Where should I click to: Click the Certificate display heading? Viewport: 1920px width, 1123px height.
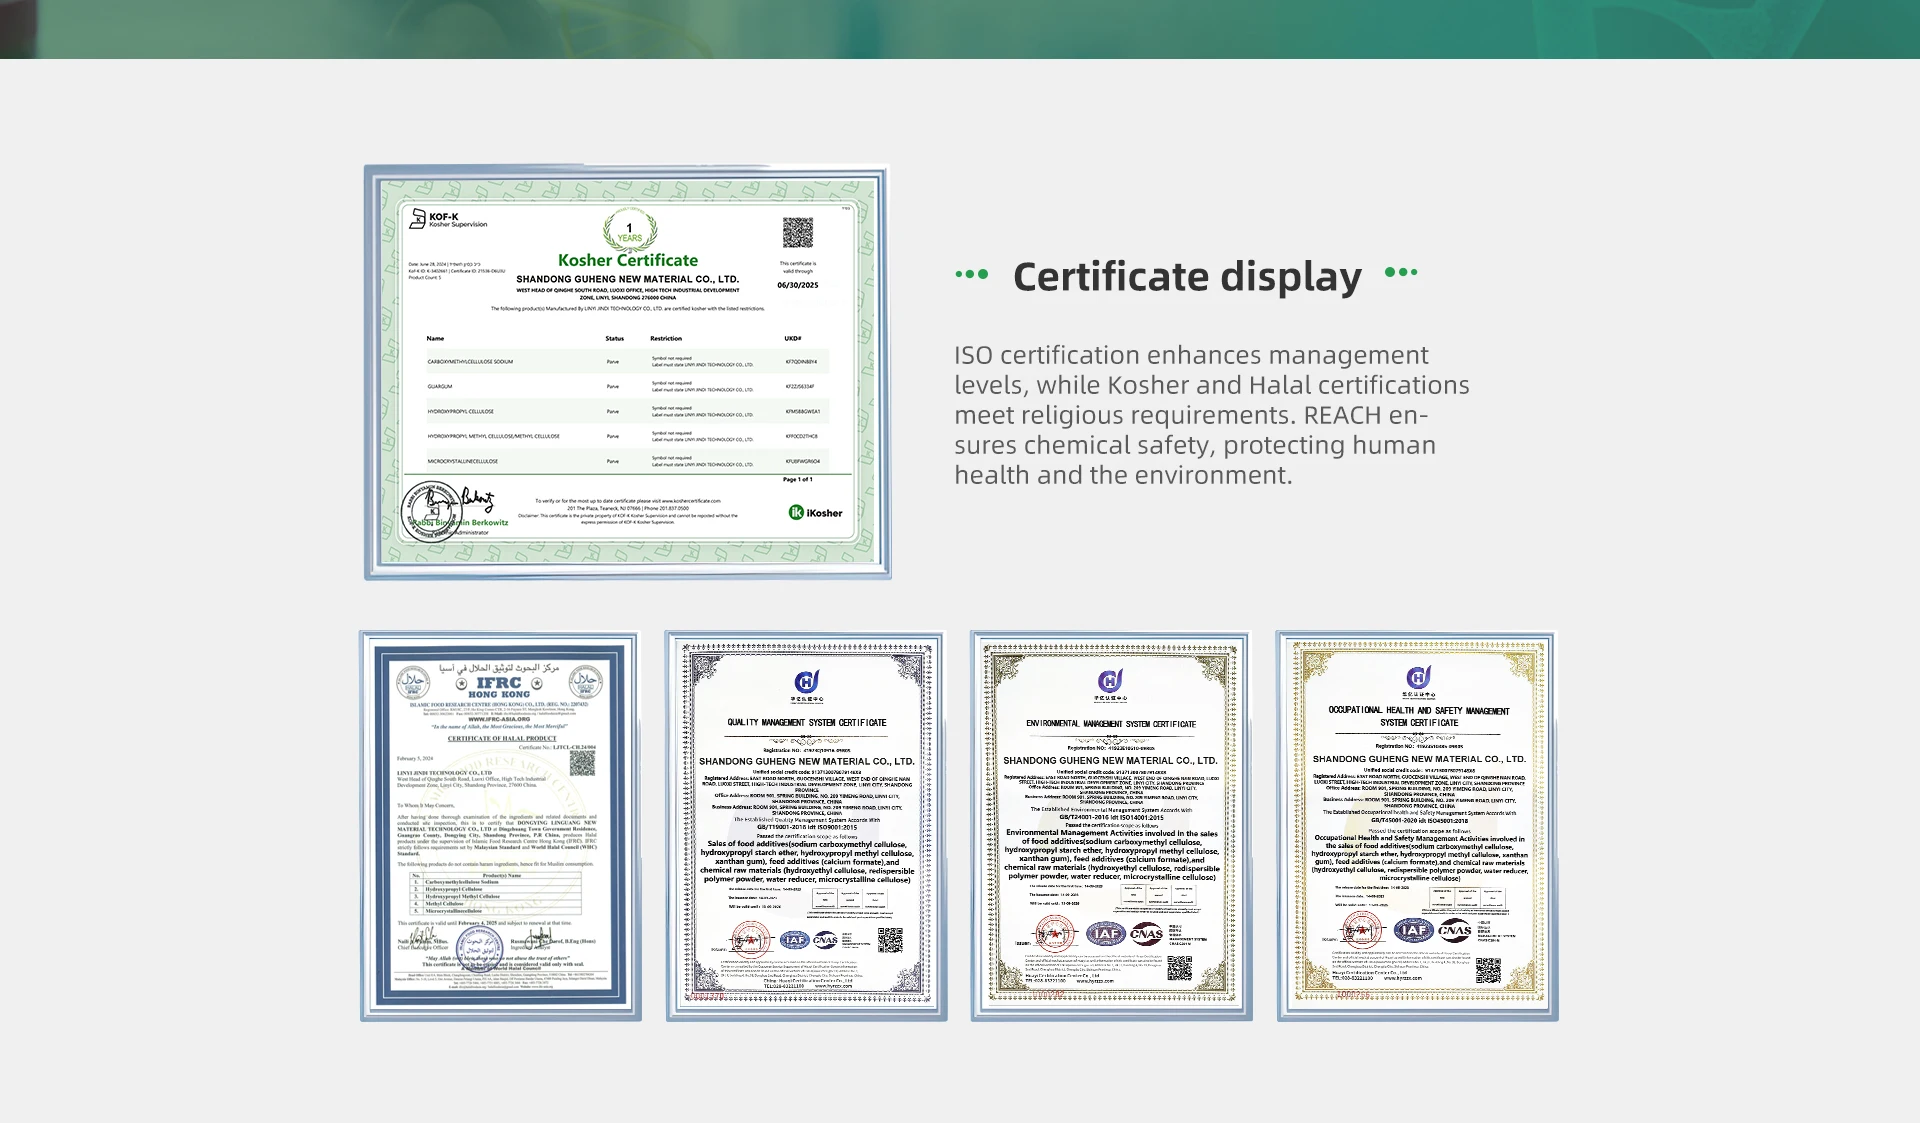[1186, 277]
